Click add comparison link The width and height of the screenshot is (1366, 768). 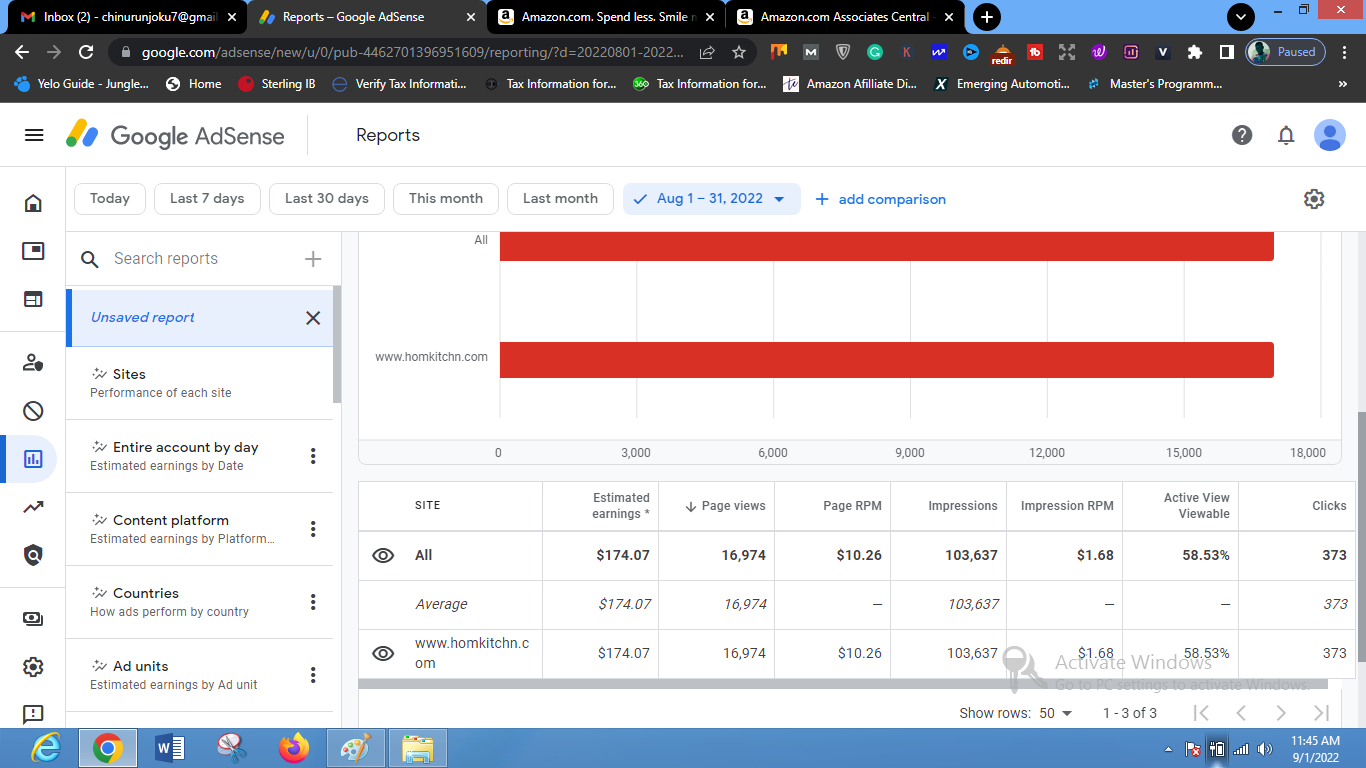point(880,199)
